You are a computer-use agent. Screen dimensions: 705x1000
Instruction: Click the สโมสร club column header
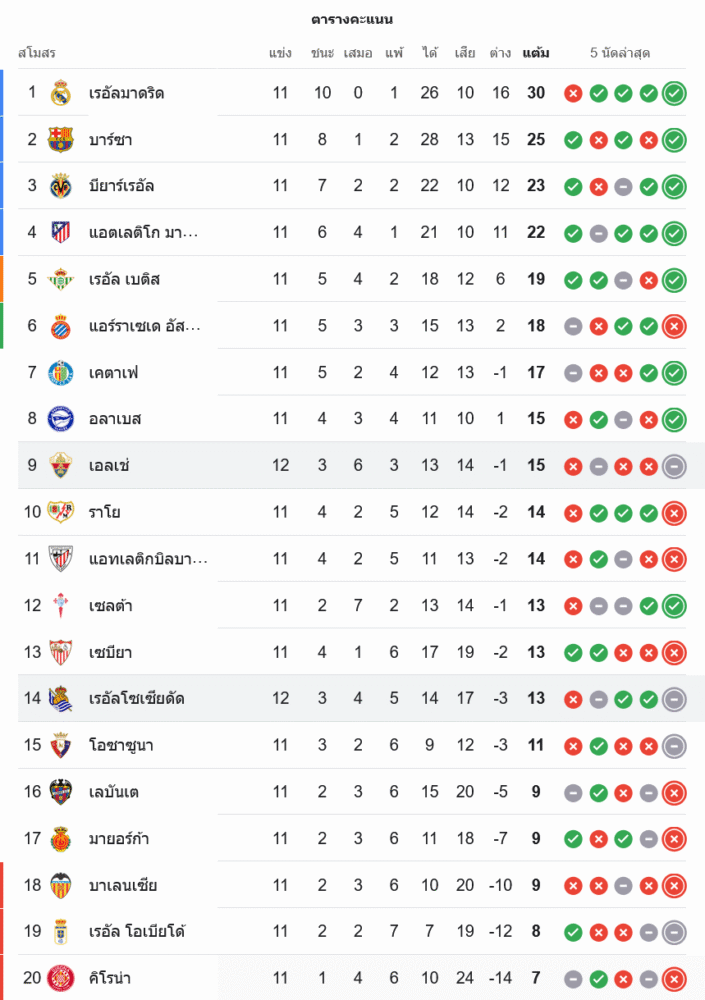[37, 52]
